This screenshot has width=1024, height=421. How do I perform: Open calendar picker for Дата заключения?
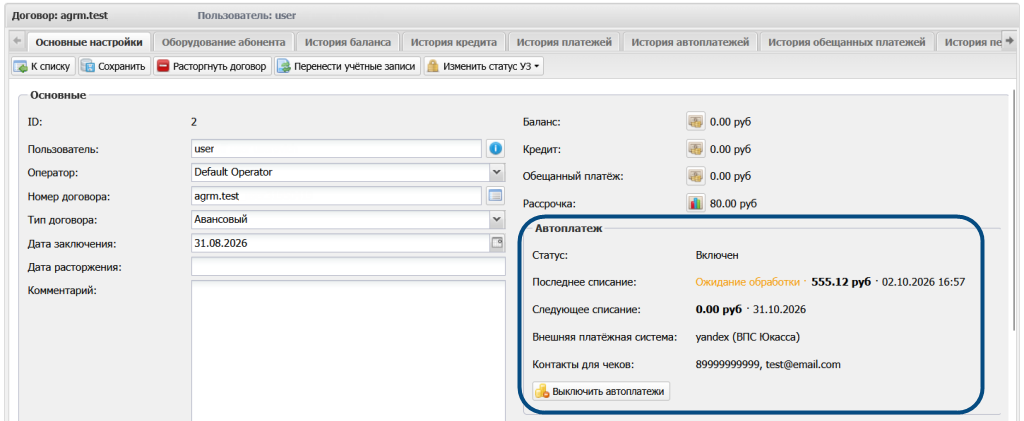(497, 243)
